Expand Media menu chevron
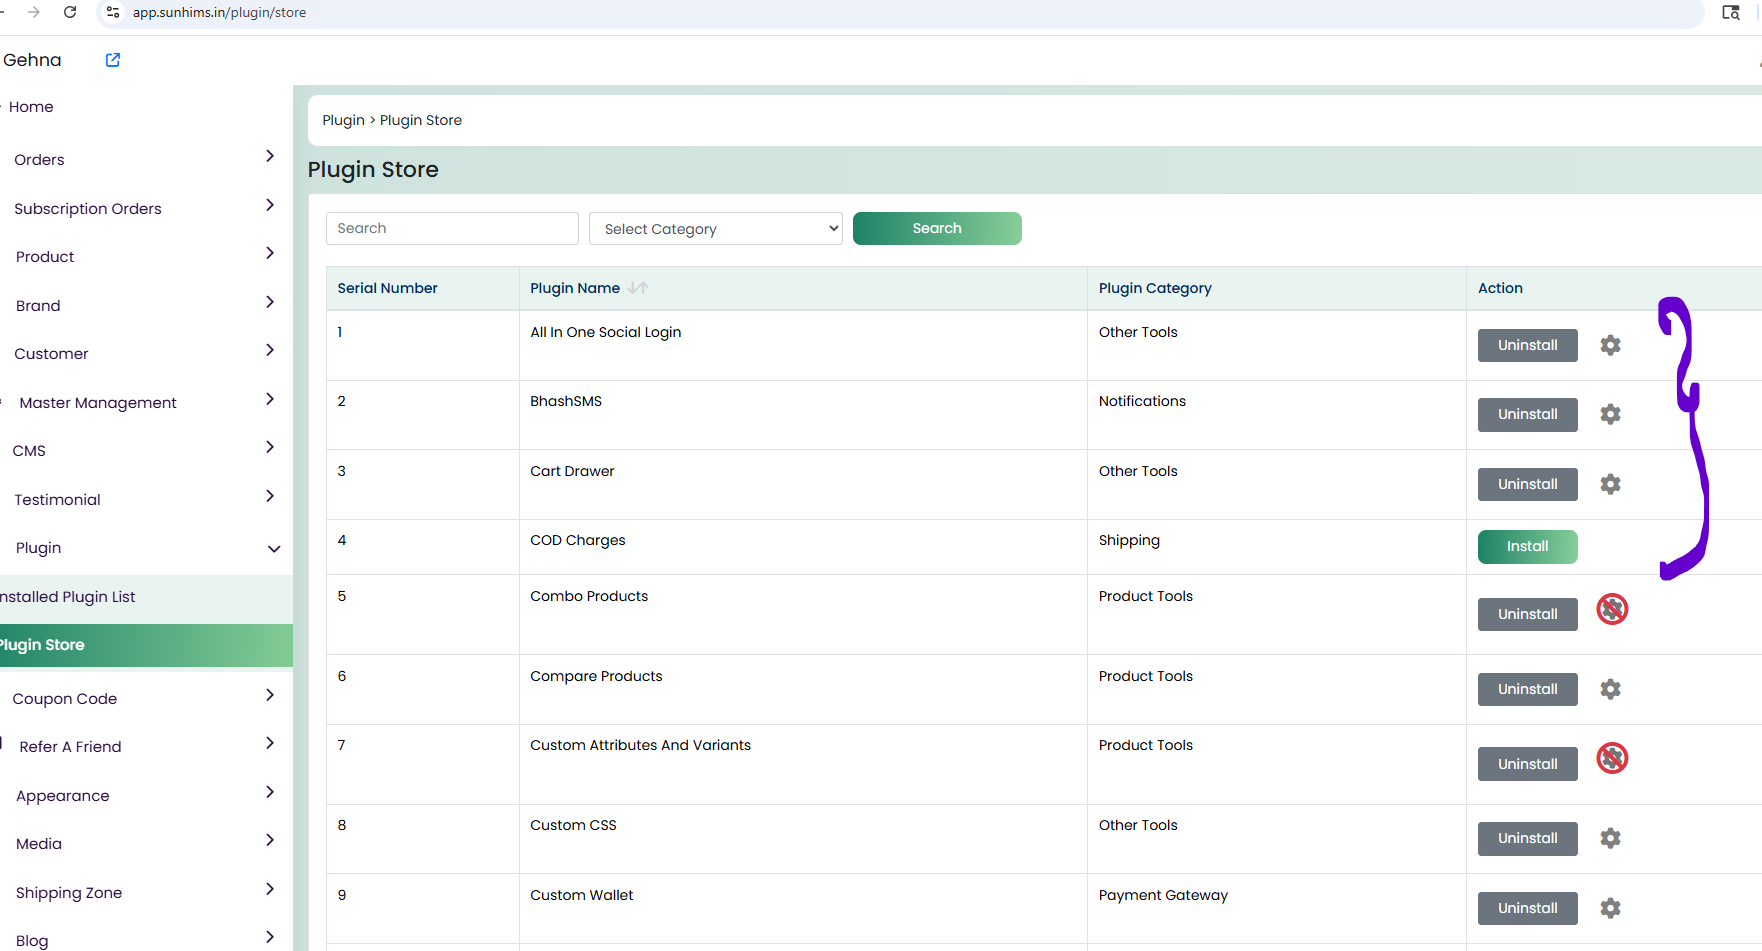The width and height of the screenshot is (1762, 951). [x=270, y=840]
